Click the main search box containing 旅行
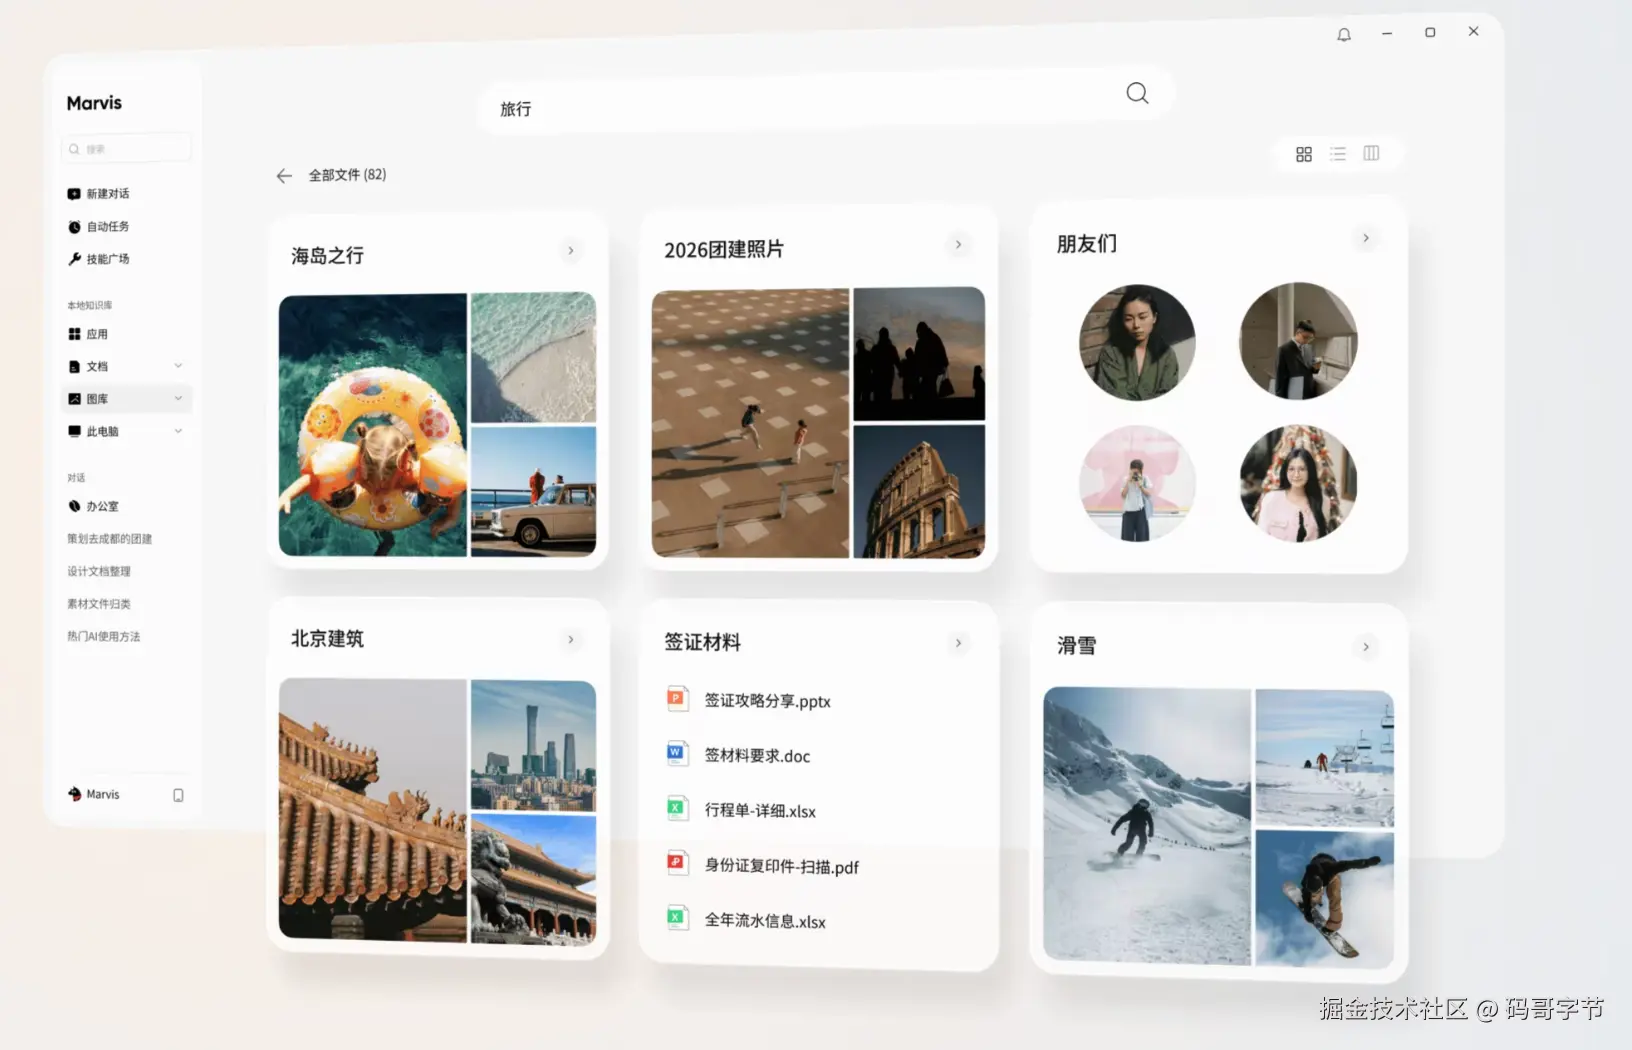This screenshot has height=1050, width=1632. coord(825,100)
